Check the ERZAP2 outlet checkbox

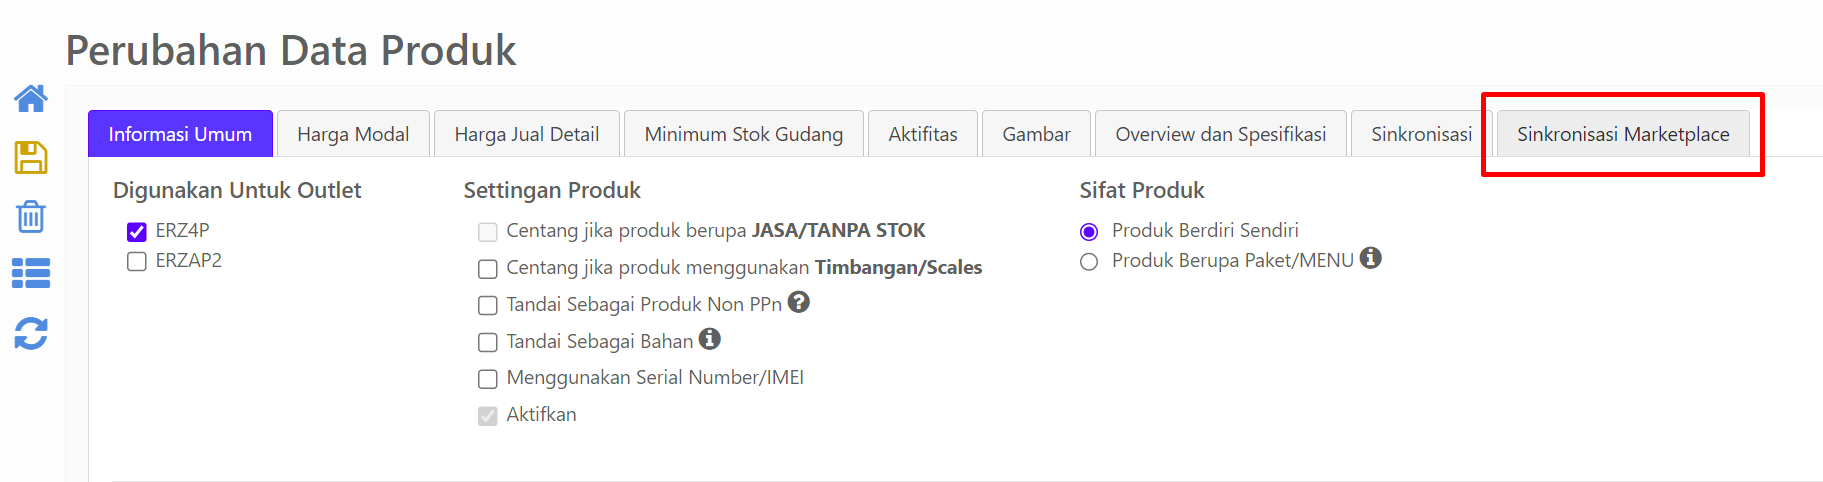(x=137, y=262)
